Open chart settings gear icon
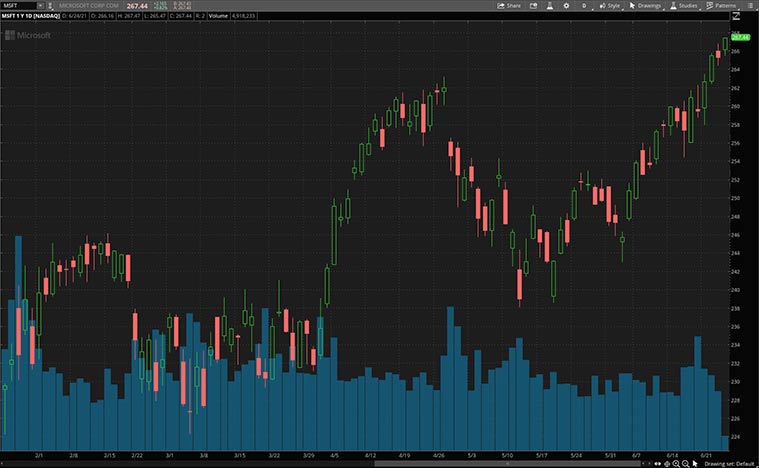 (x=566, y=6)
